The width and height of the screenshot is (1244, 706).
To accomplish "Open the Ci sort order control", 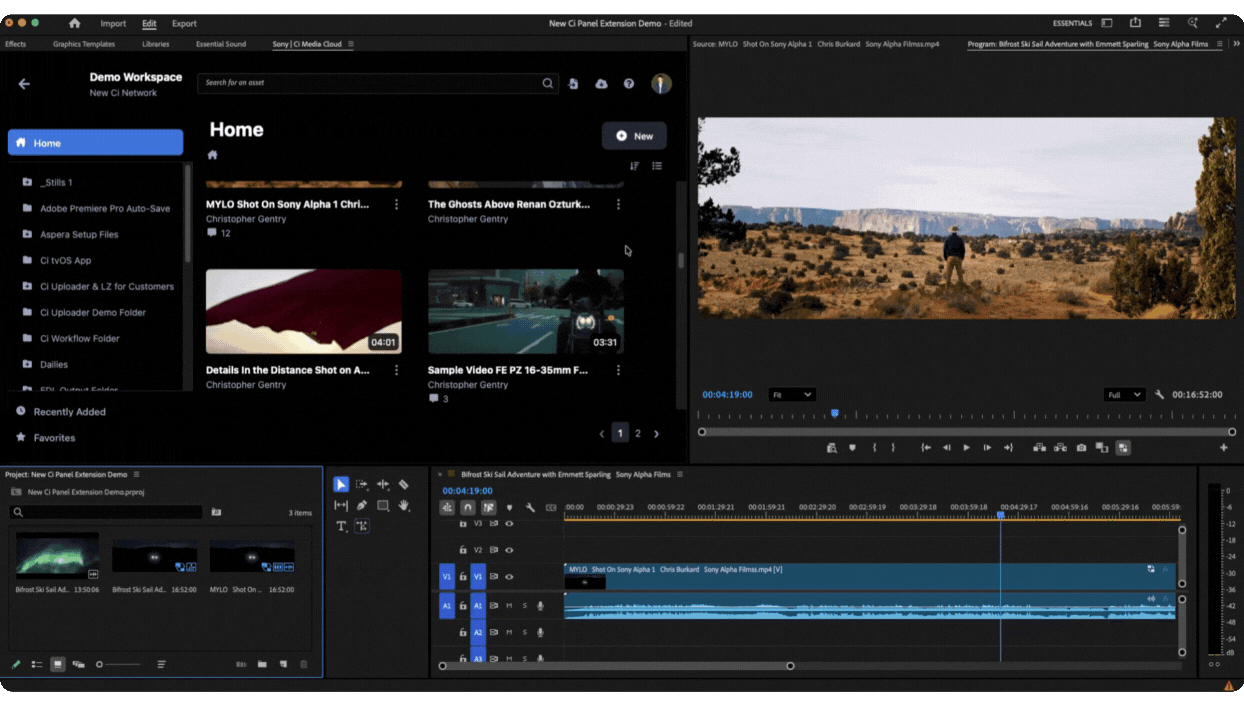I will pyautogui.click(x=634, y=166).
